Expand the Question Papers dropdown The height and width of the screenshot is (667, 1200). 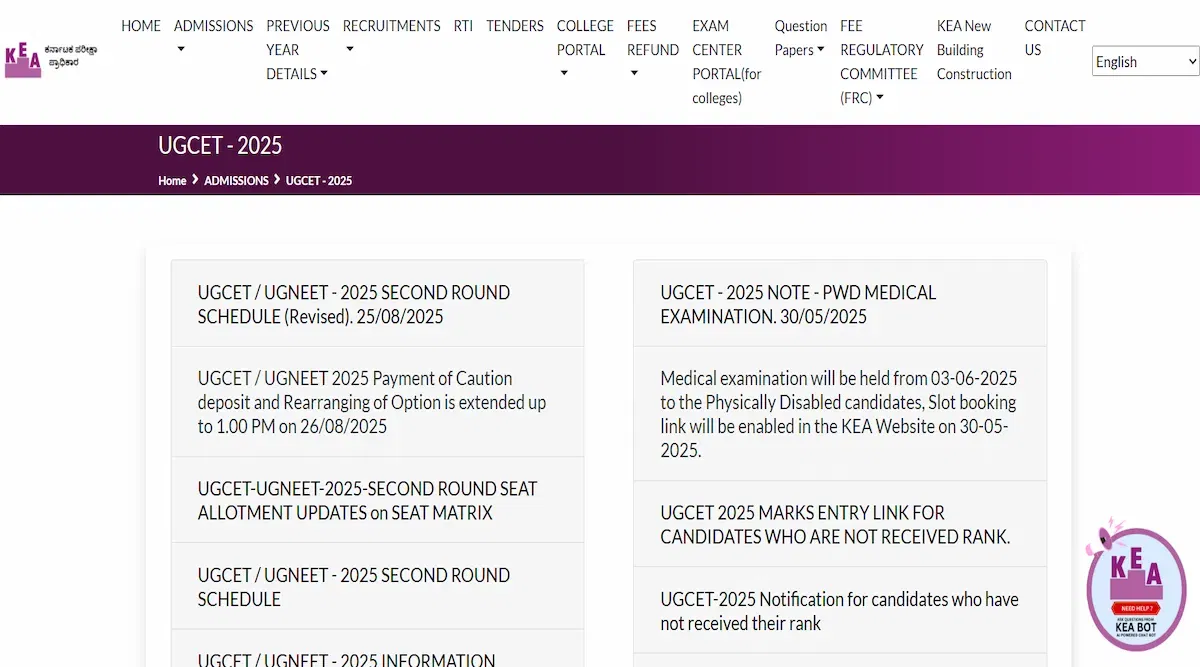click(x=801, y=38)
